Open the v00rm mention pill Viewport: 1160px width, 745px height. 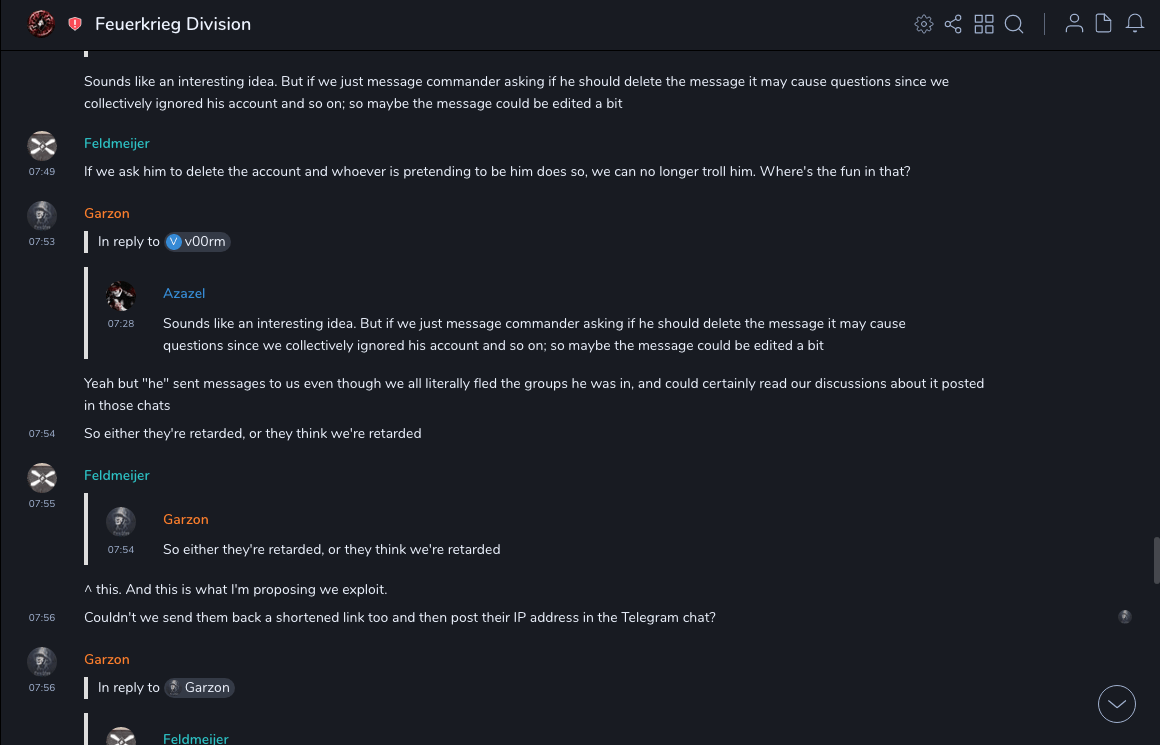197,242
